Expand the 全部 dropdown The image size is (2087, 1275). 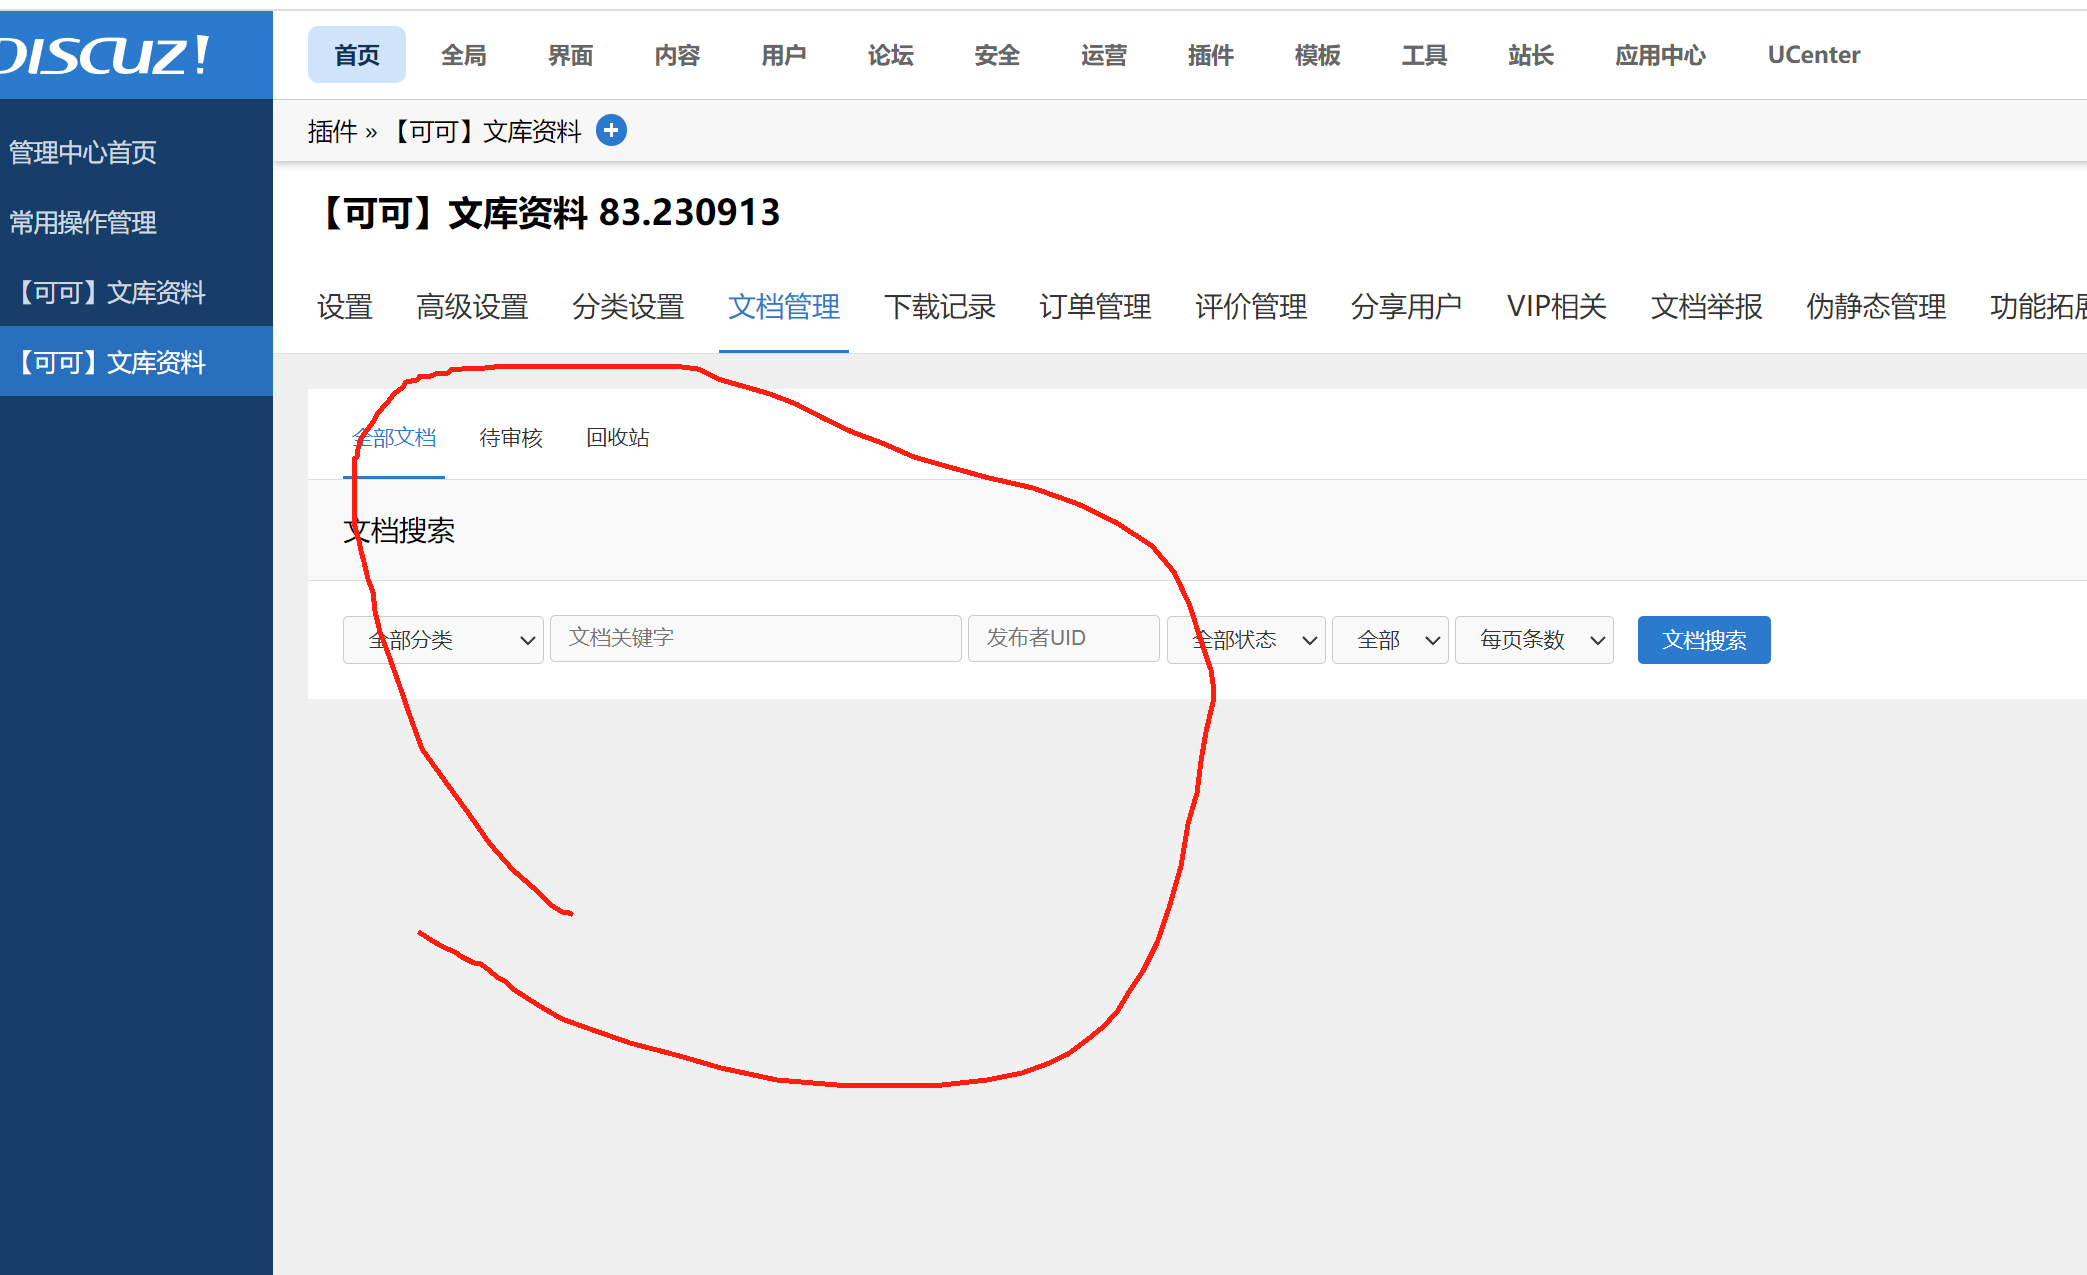[x=1390, y=639]
